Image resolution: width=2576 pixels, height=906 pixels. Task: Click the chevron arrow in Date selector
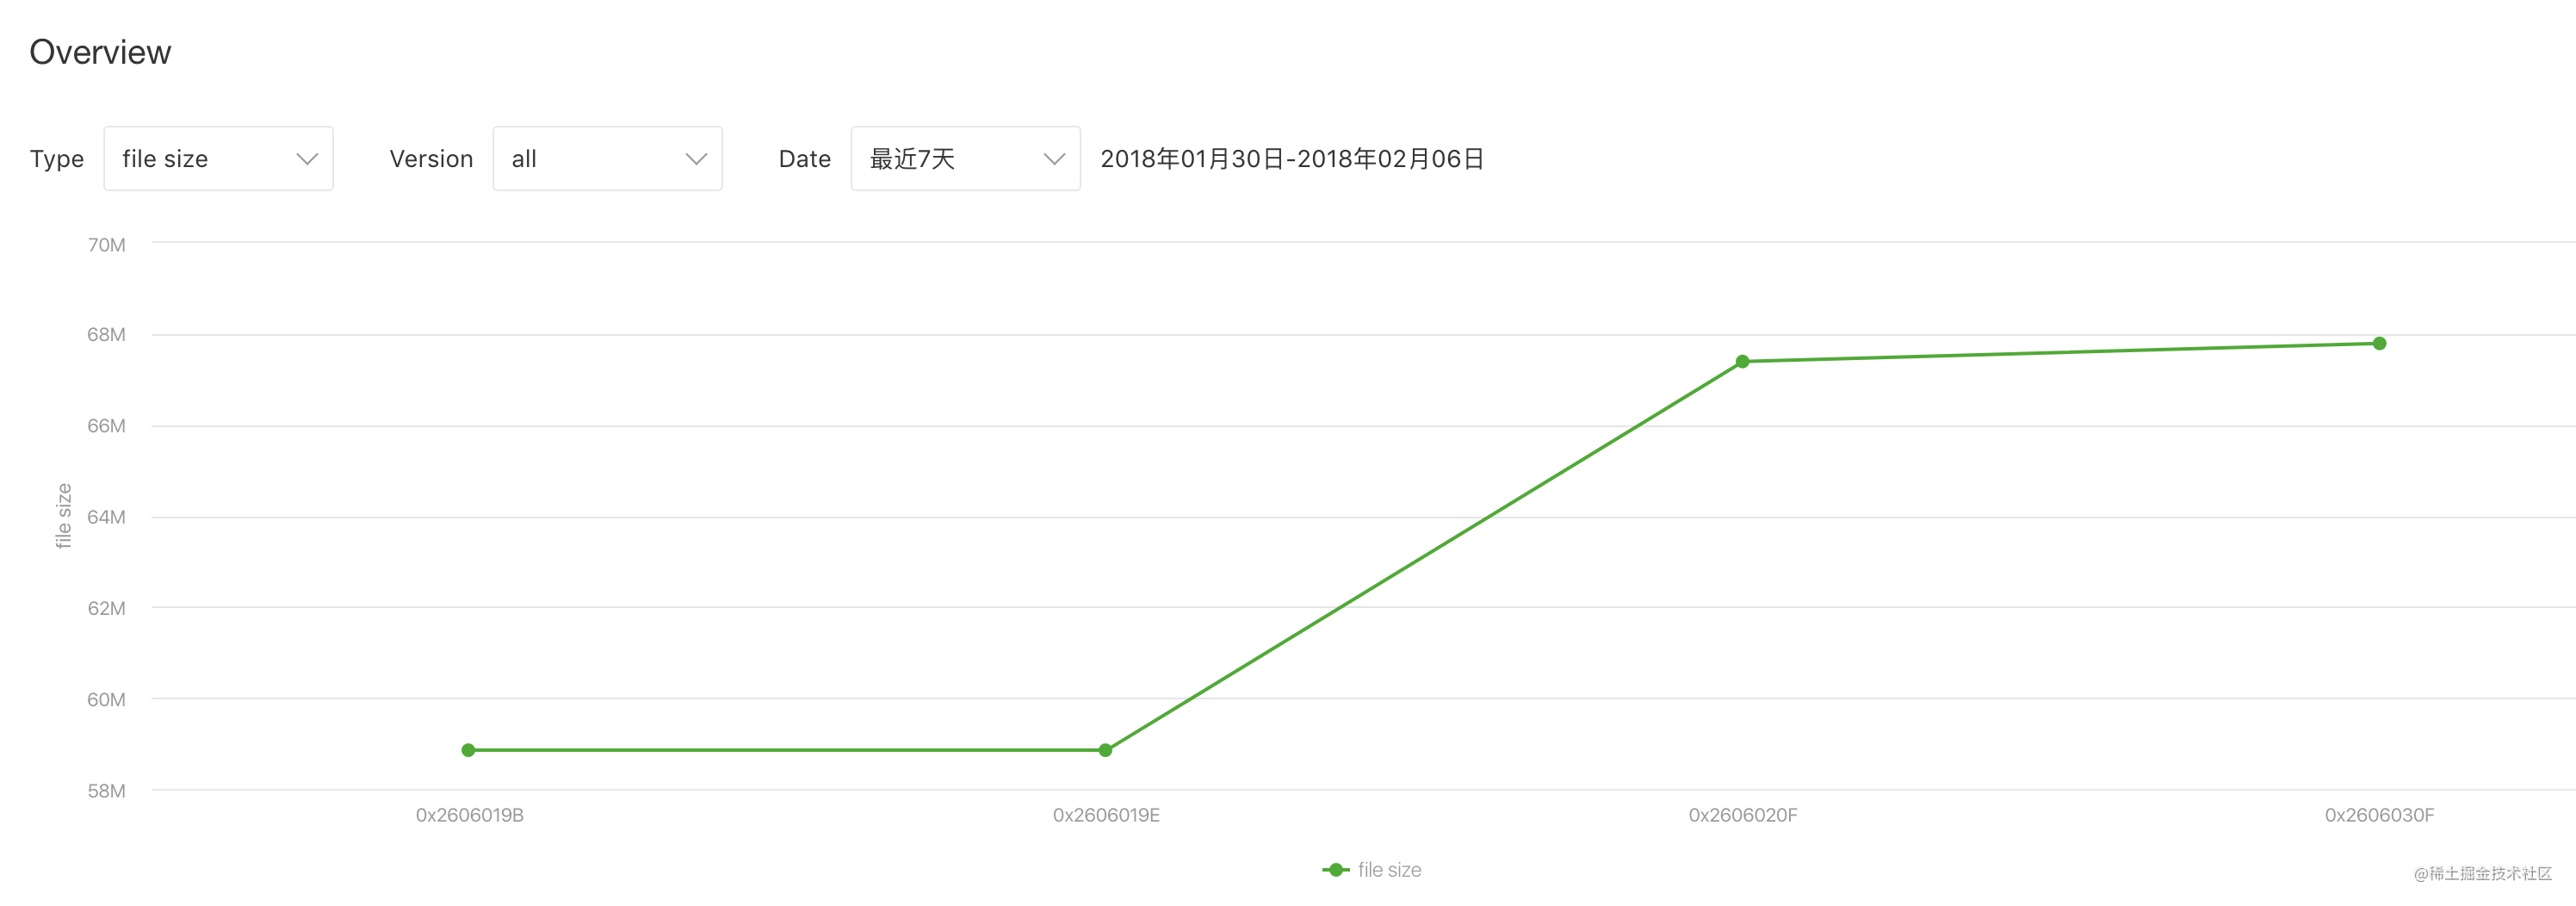point(1054,159)
